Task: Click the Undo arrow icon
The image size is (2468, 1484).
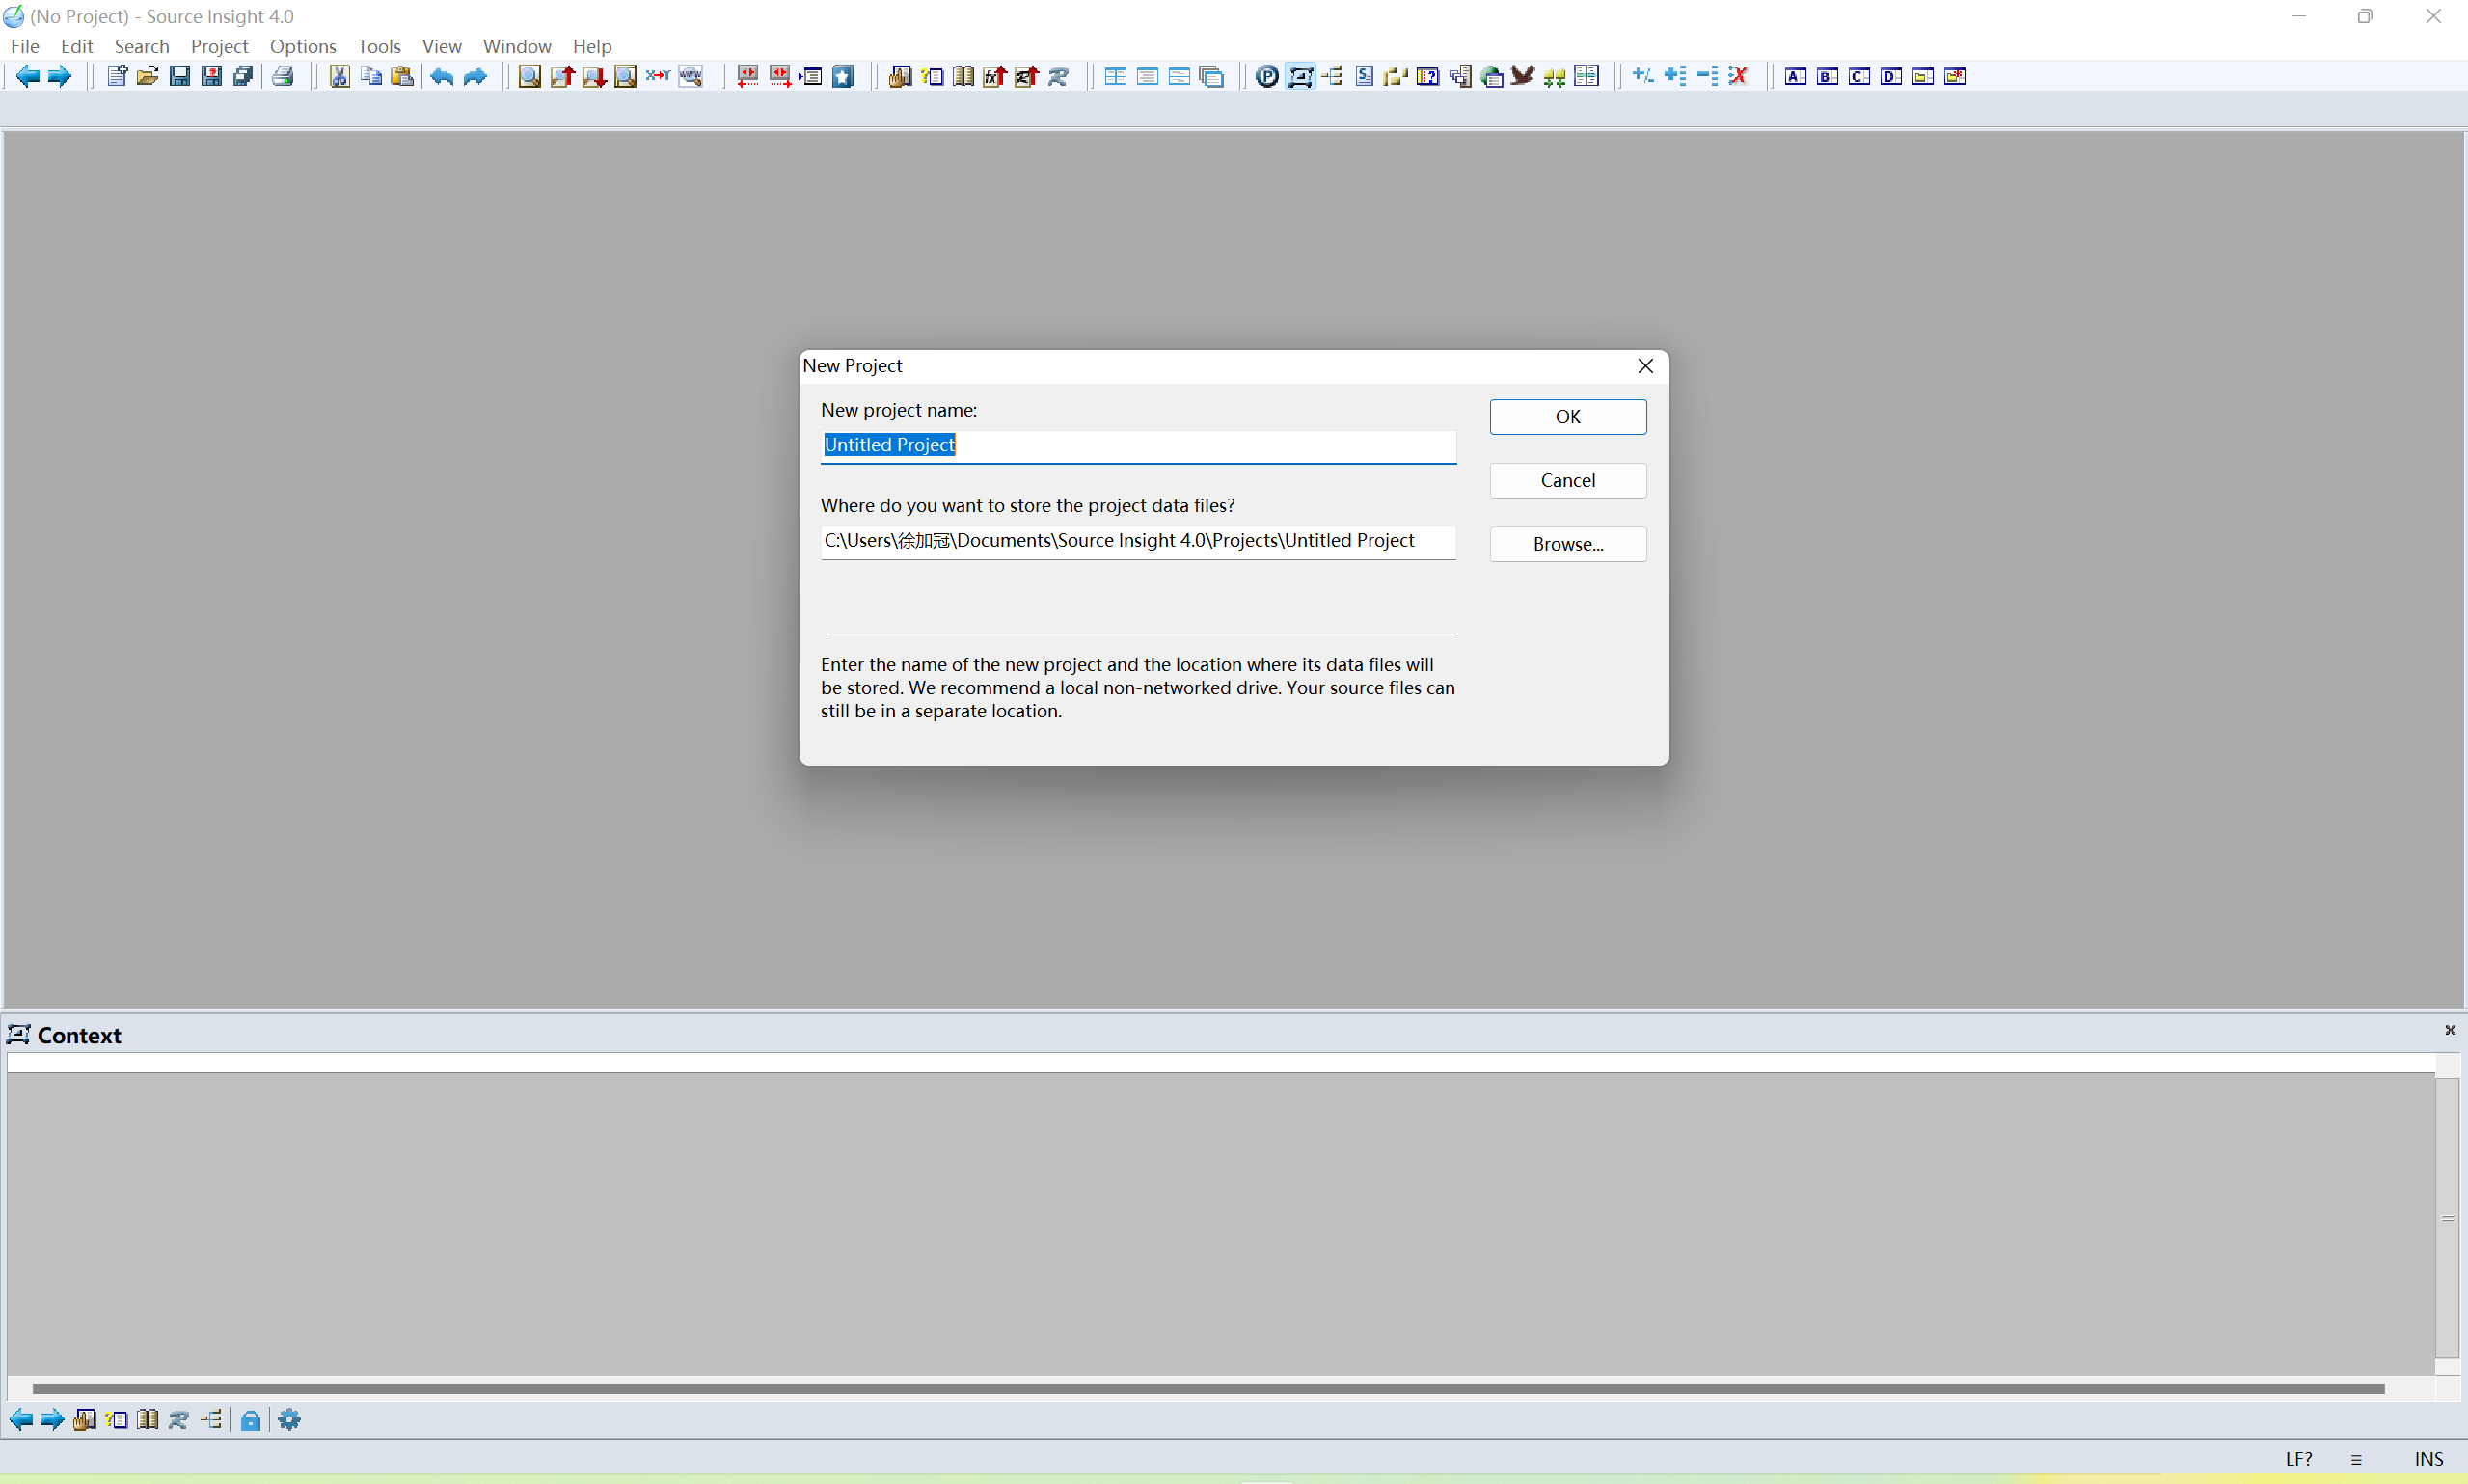Action: point(442,76)
